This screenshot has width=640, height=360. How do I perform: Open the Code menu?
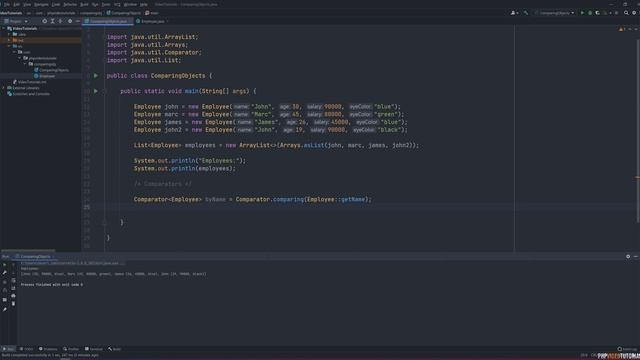56,4
